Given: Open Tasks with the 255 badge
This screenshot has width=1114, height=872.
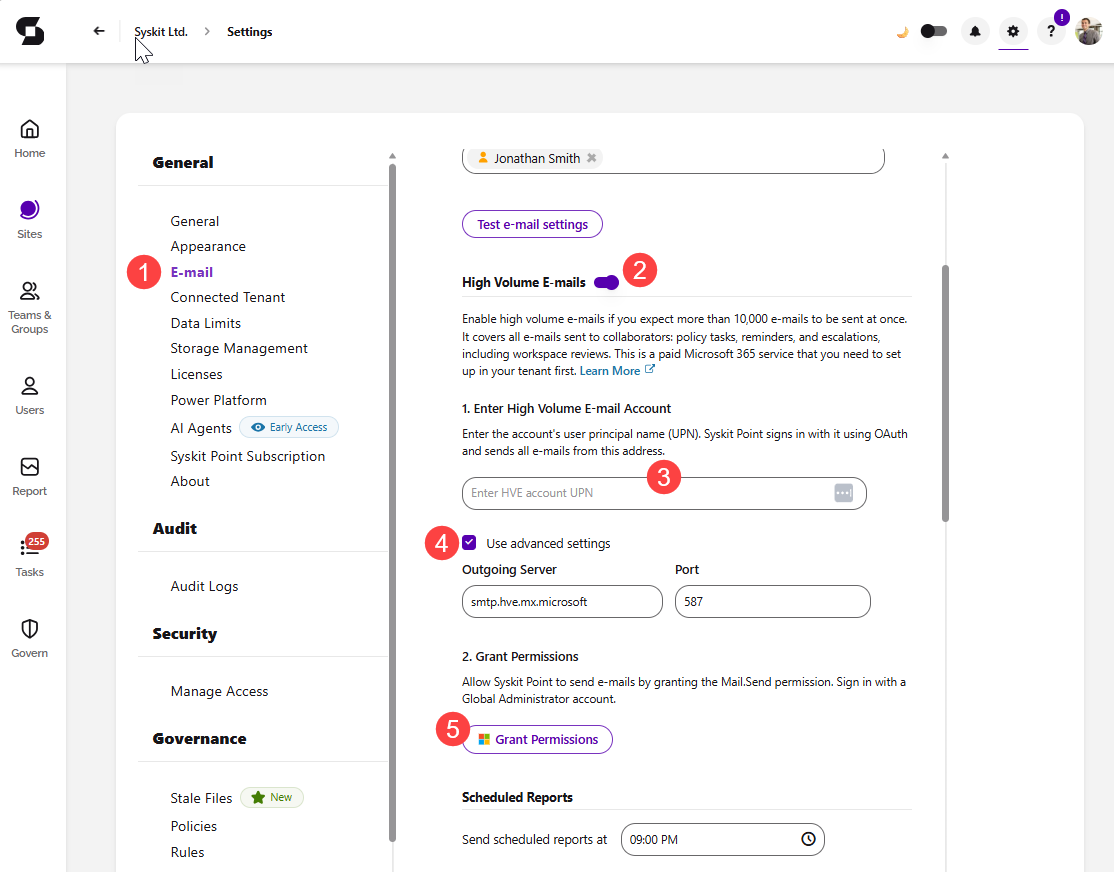Looking at the screenshot, I should [30, 556].
